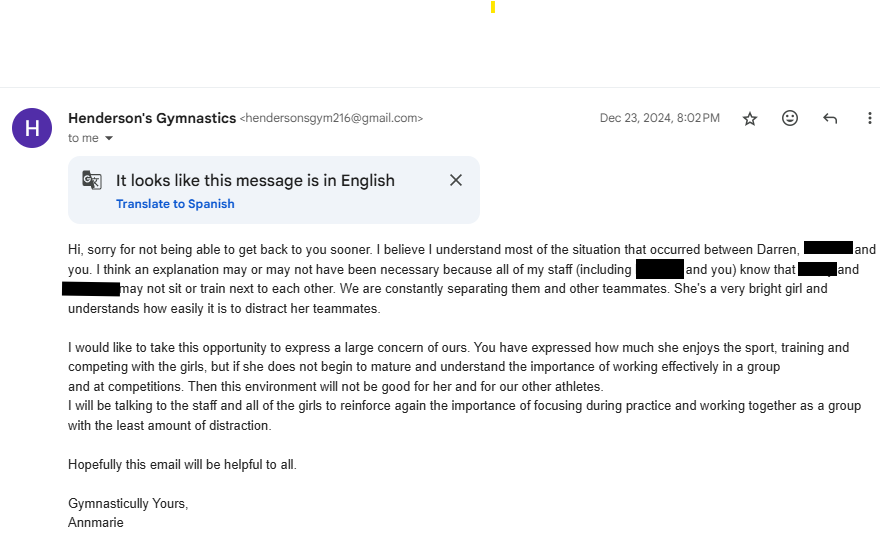Click the purple H sender avatar
This screenshot has height=552, width=894.
click(32, 128)
